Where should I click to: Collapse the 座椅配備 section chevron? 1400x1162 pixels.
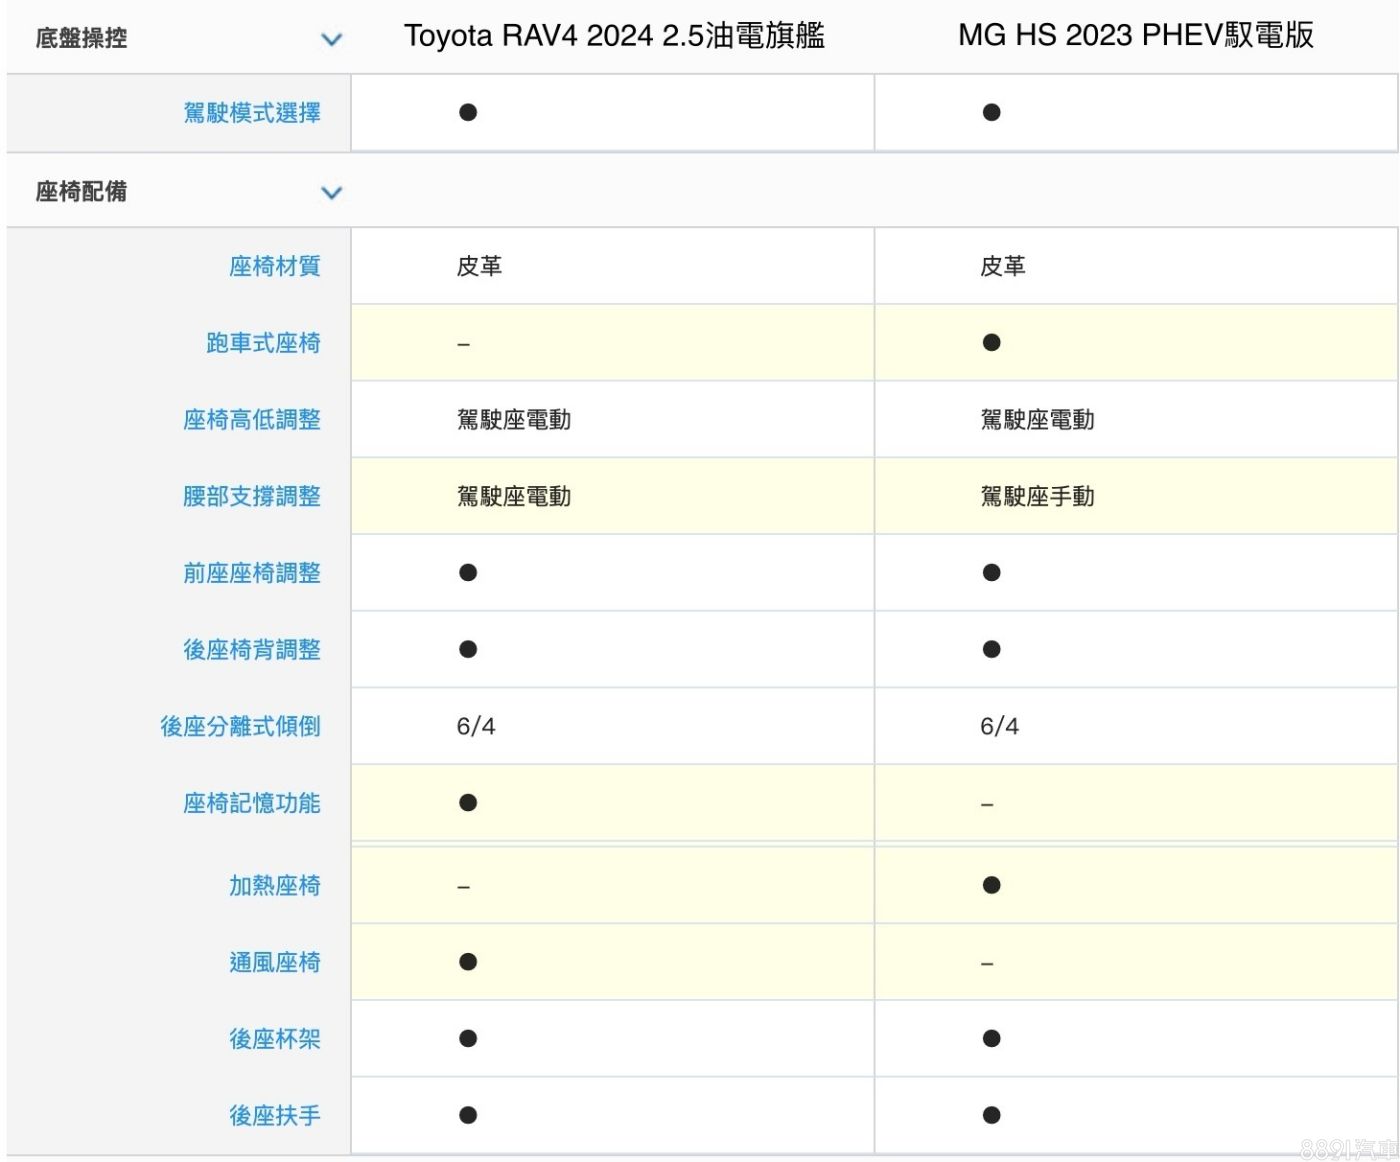[331, 192]
